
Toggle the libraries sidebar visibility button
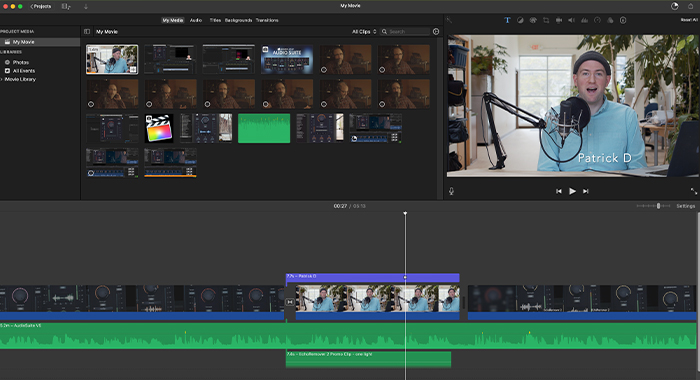pos(87,32)
